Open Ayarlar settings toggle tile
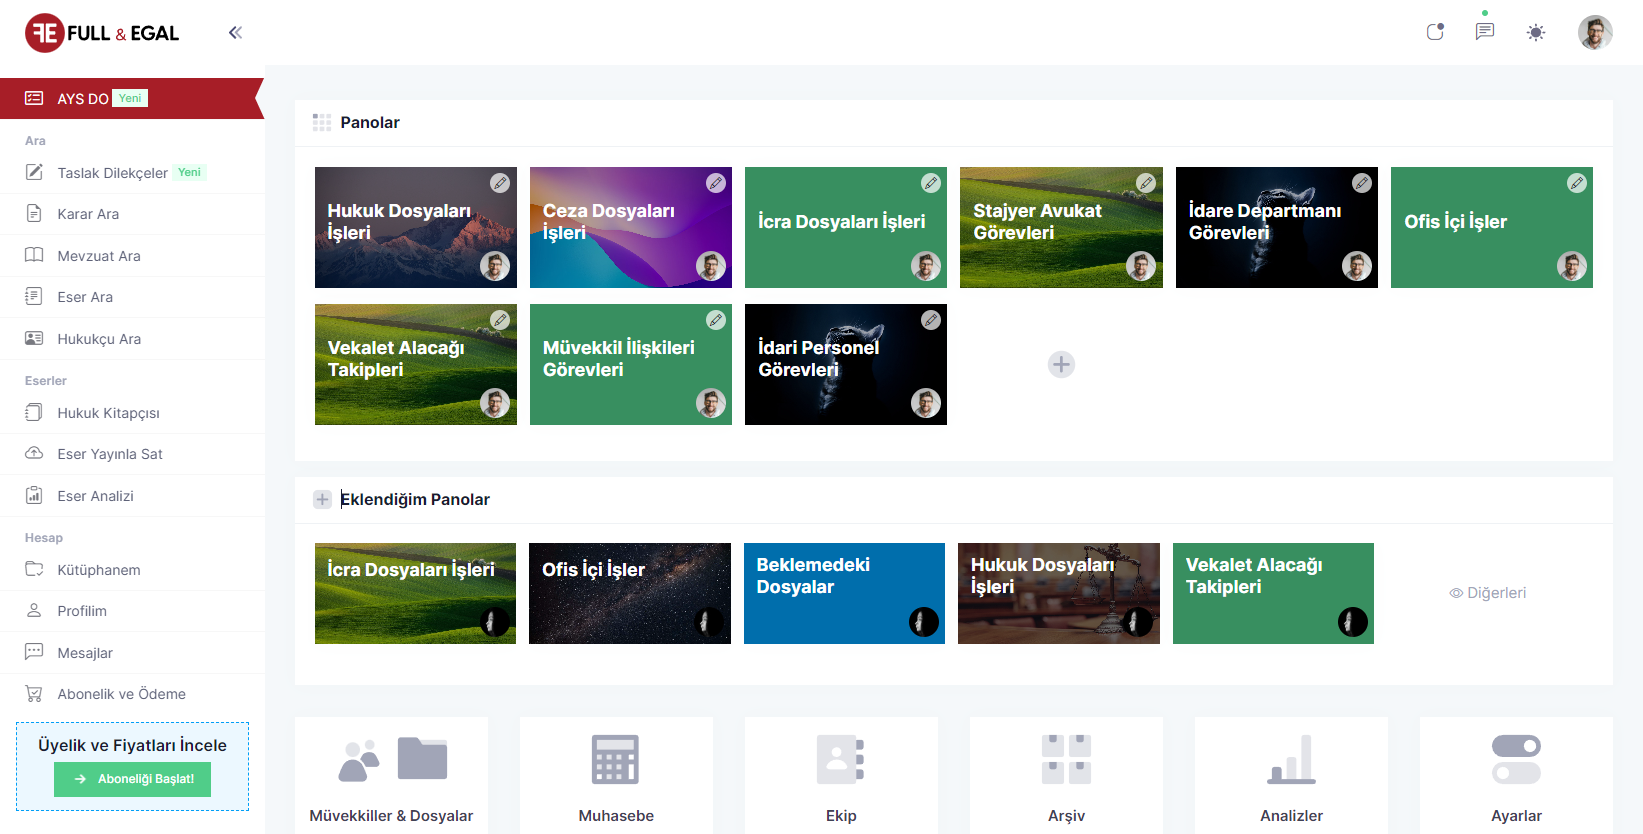Screen dimensions: 1643x834 (1516, 775)
